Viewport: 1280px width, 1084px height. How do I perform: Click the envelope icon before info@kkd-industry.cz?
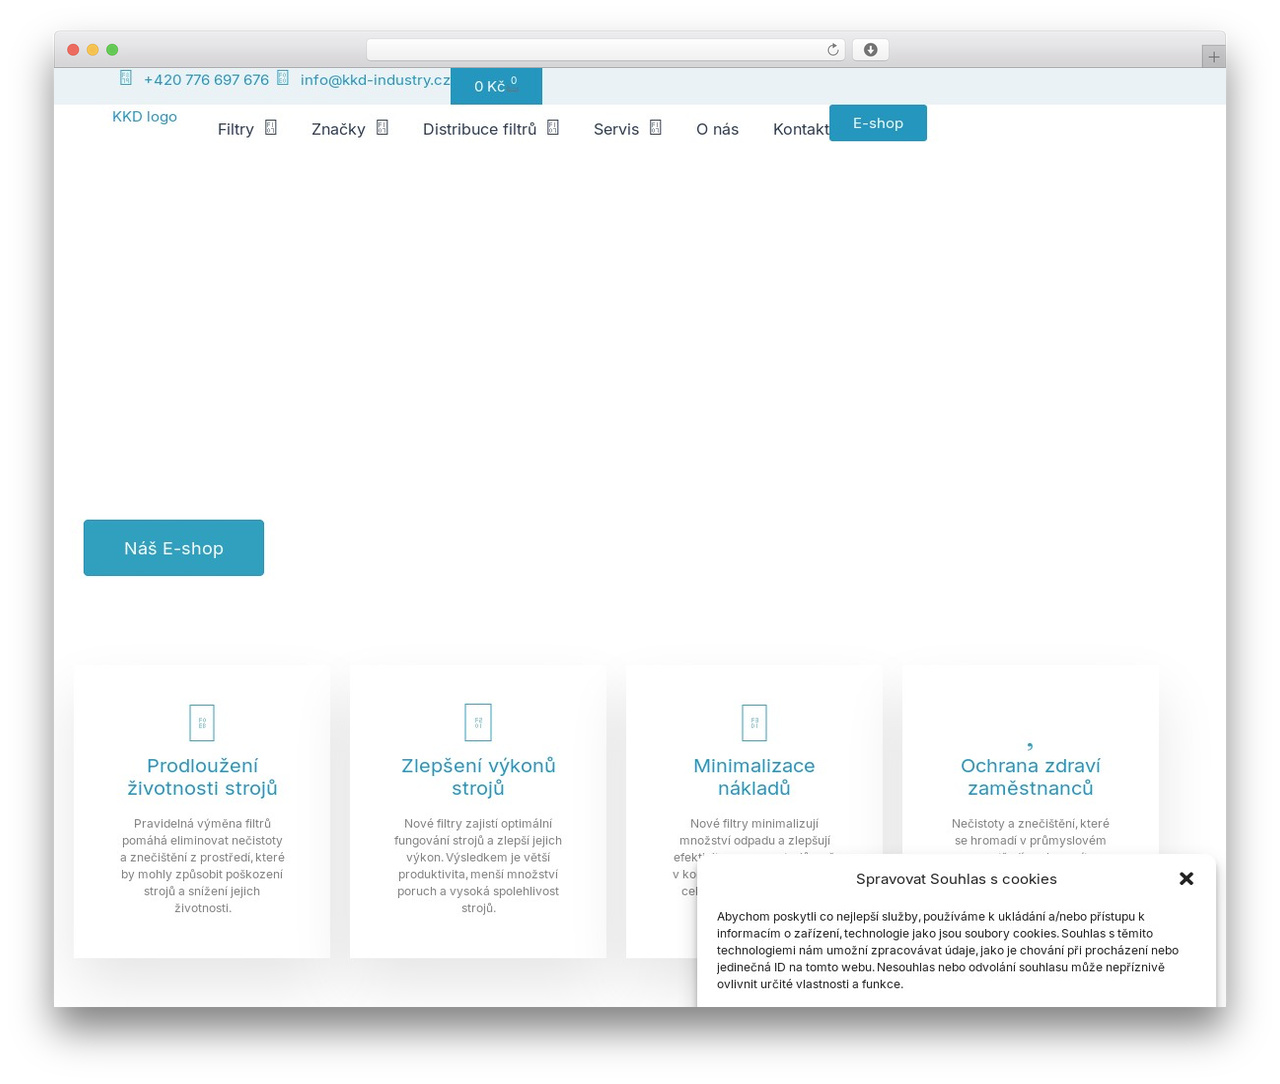click(x=283, y=78)
